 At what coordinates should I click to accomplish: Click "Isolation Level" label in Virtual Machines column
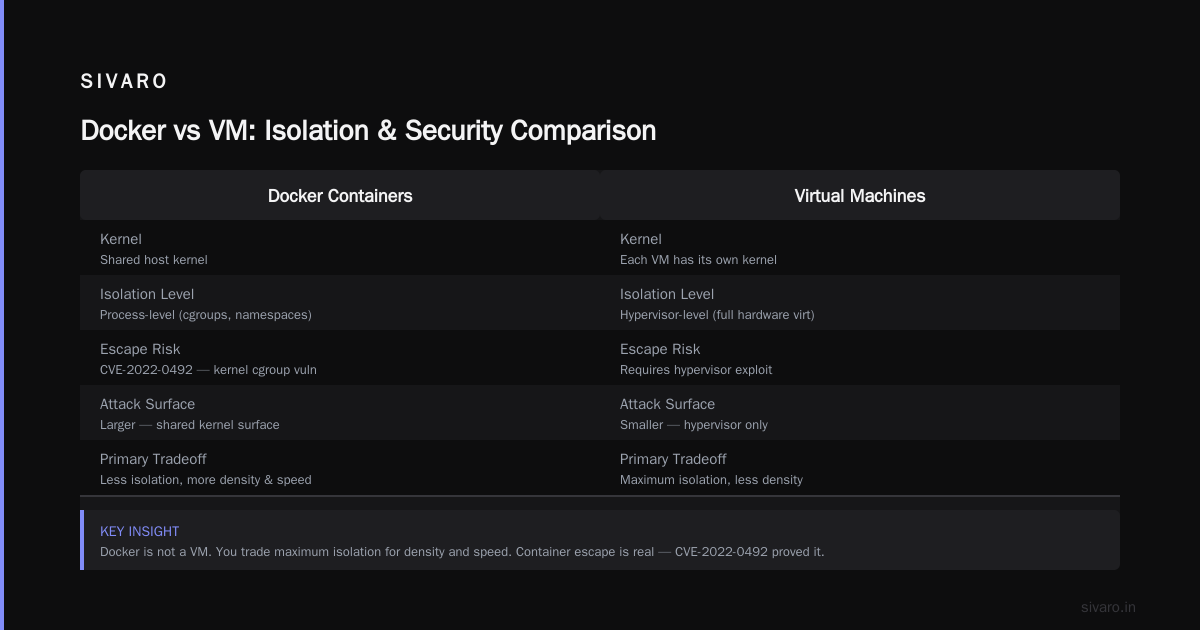pyautogui.click(x=667, y=294)
